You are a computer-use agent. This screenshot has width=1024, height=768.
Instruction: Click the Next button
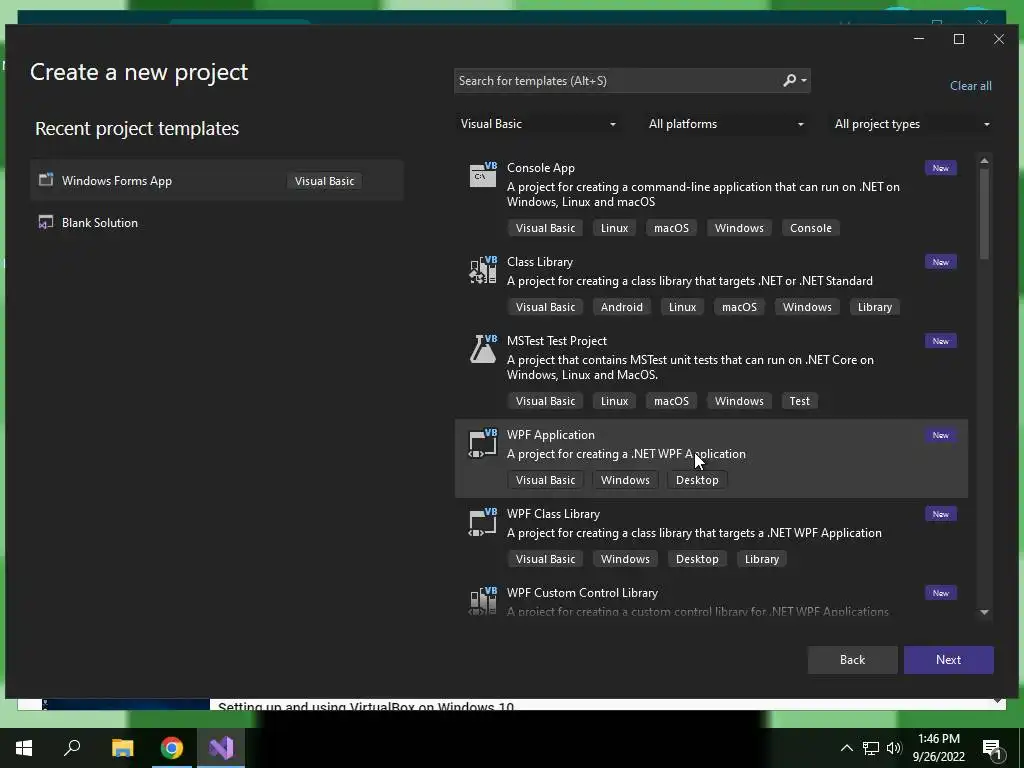(x=948, y=660)
